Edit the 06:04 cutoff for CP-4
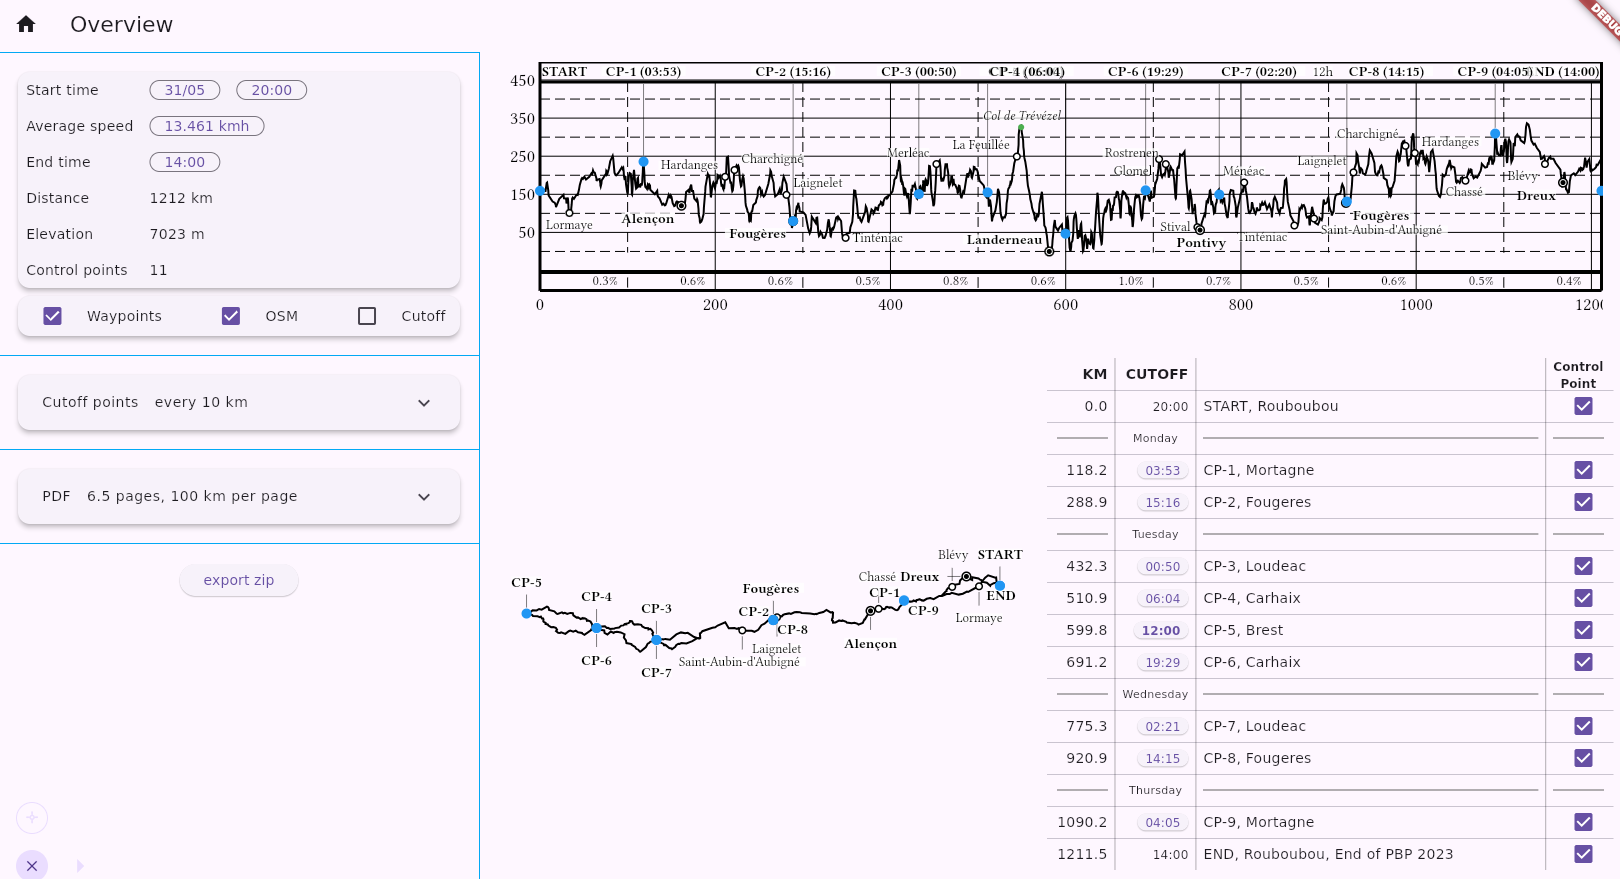The image size is (1620, 879). (1163, 599)
